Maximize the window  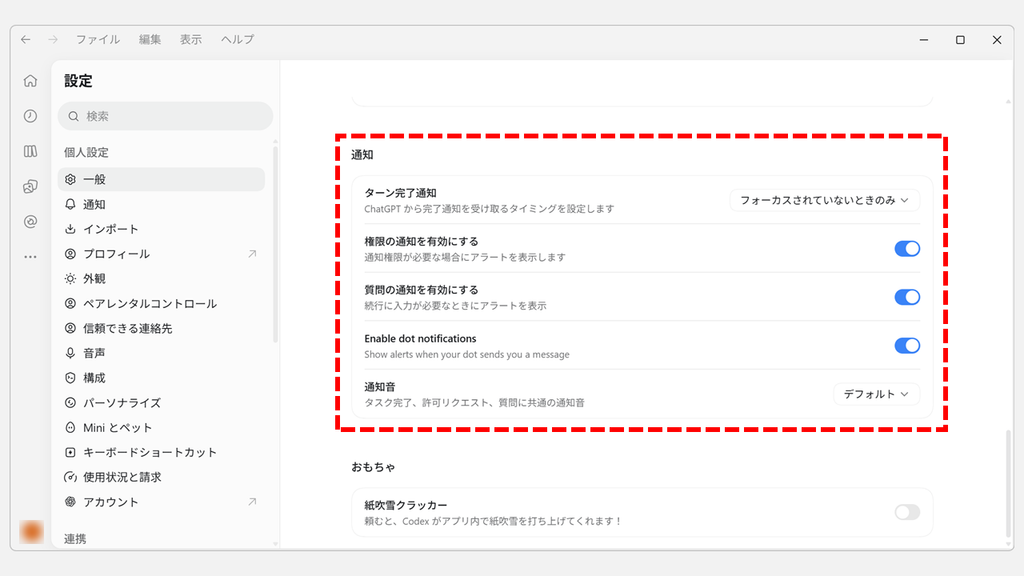[960, 40]
